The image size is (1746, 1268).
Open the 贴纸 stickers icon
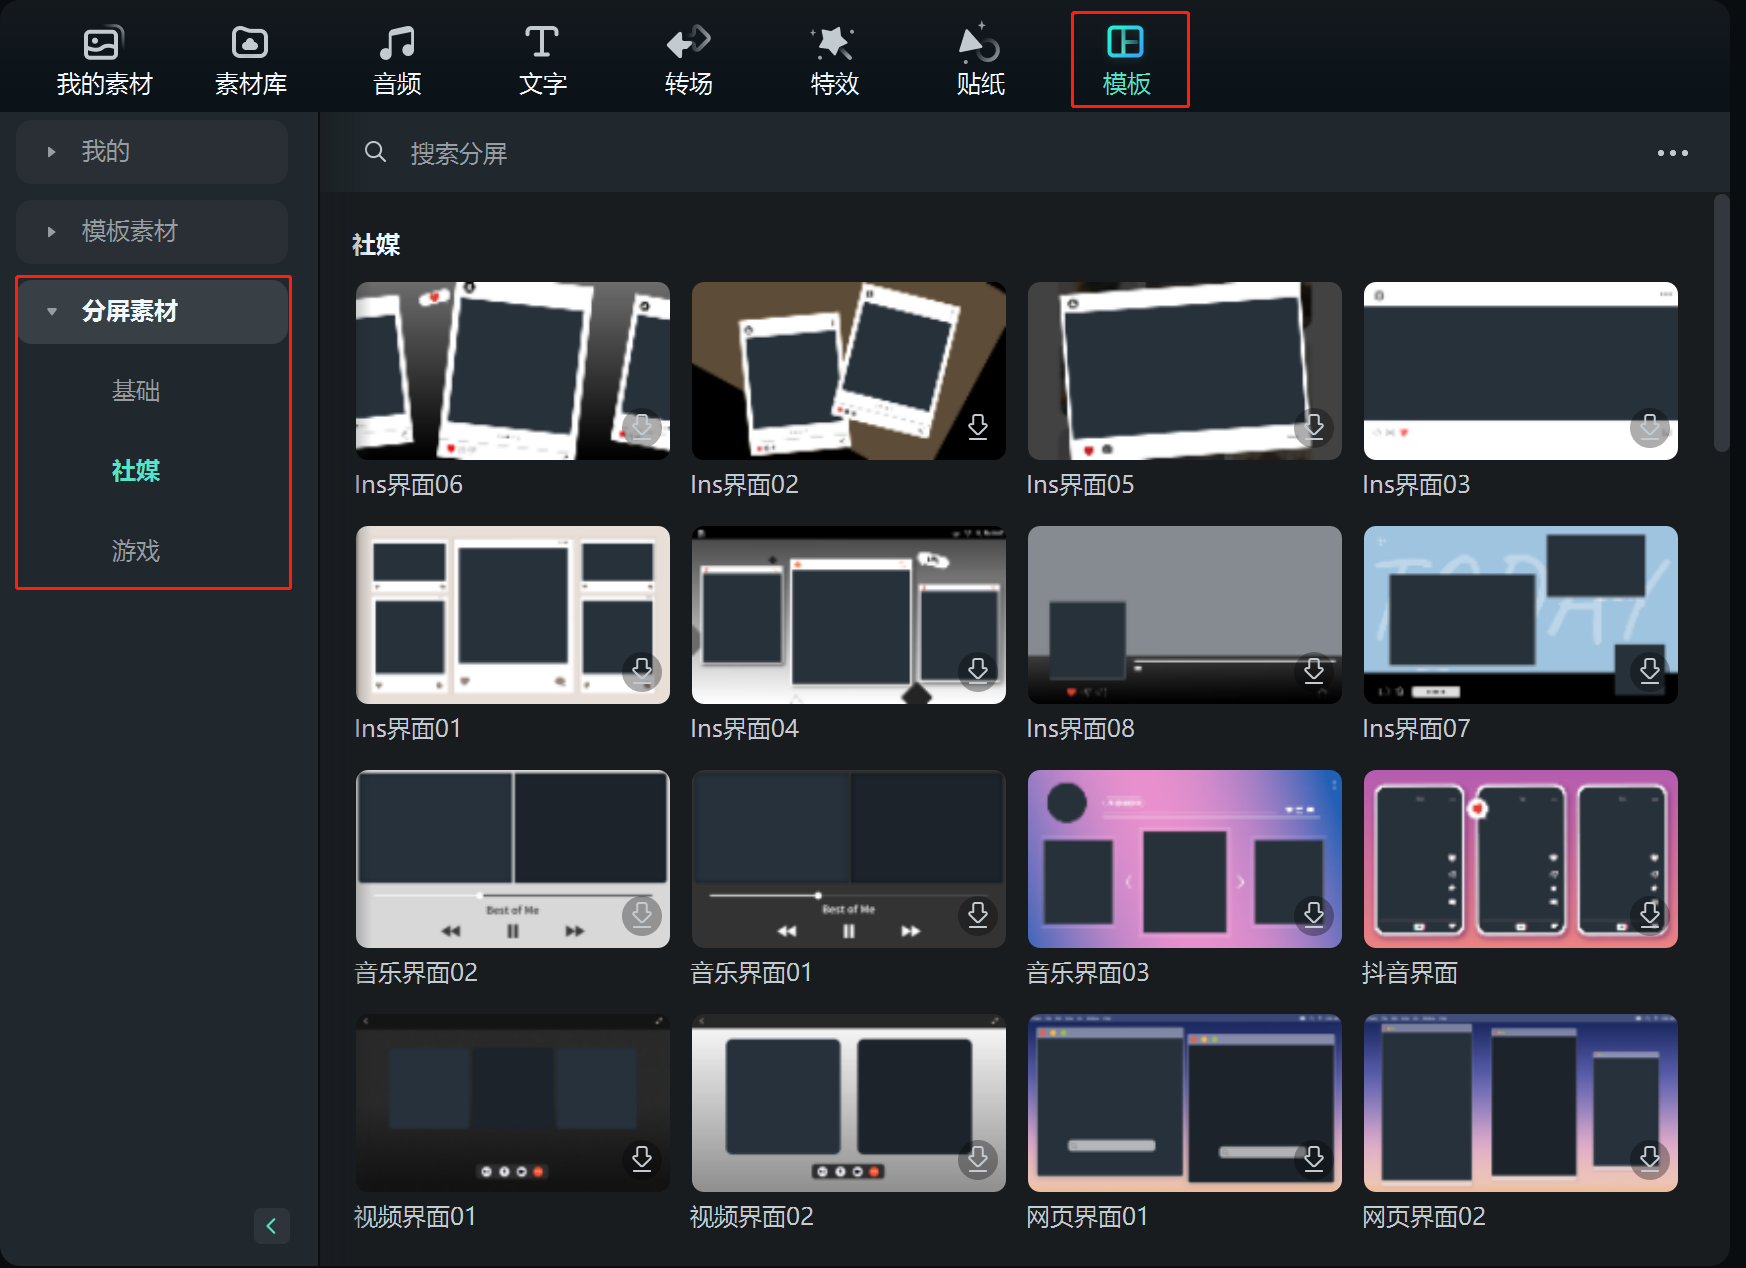pos(980,44)
